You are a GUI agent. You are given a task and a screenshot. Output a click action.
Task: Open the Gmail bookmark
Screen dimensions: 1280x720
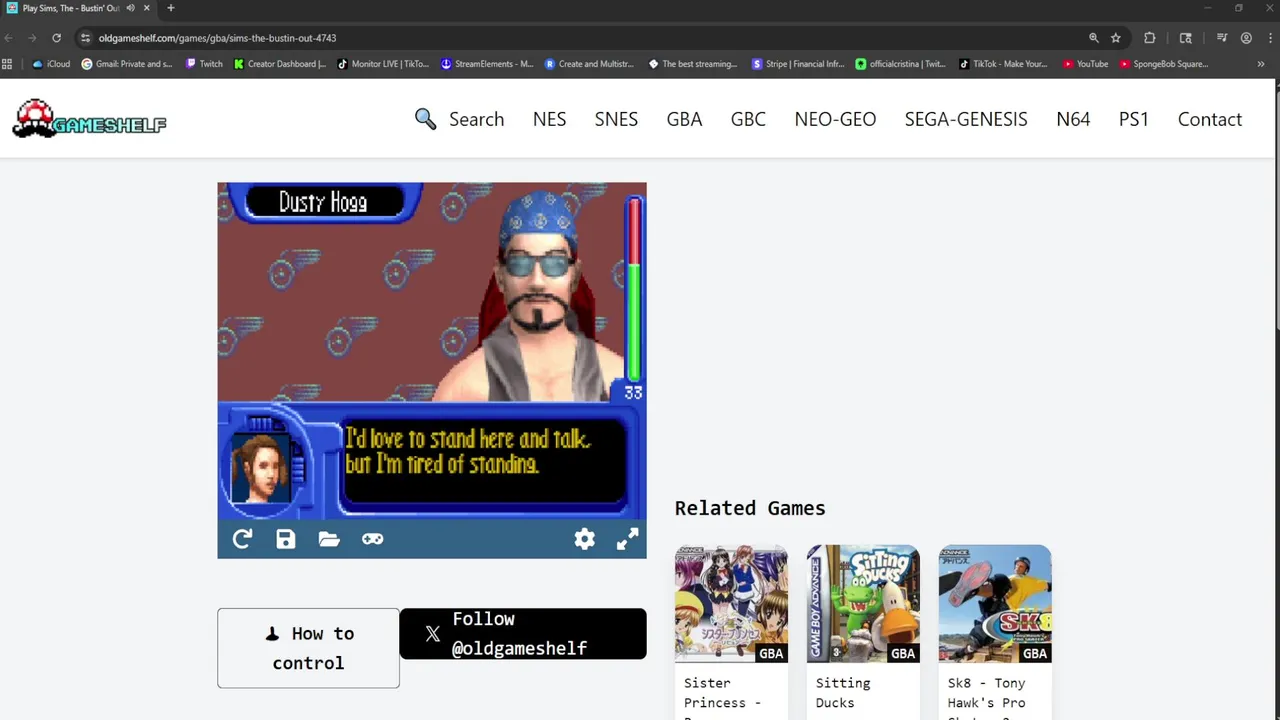coord(127,64)
